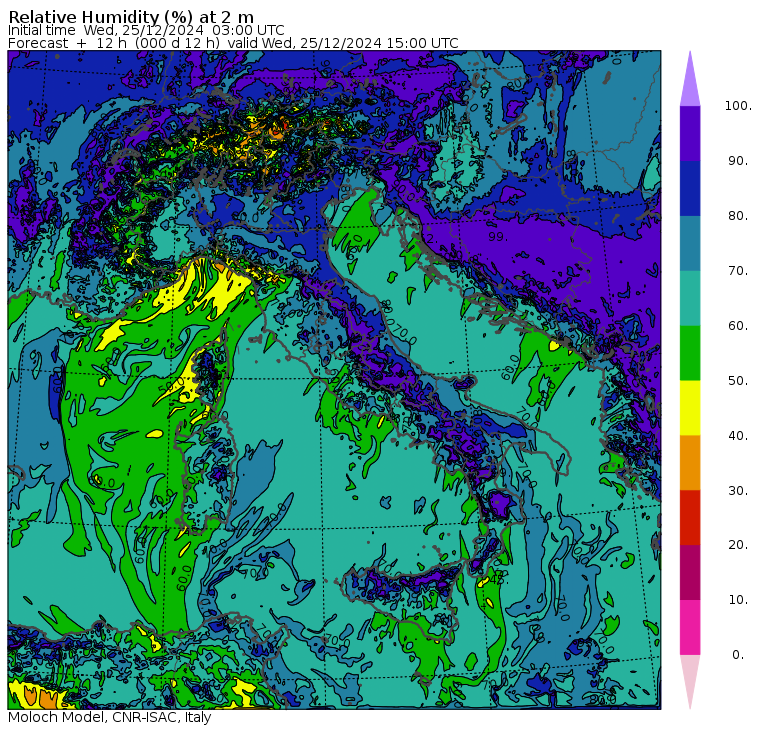
Task: Click the '60.' colorbar label
Action: (738, 326)
